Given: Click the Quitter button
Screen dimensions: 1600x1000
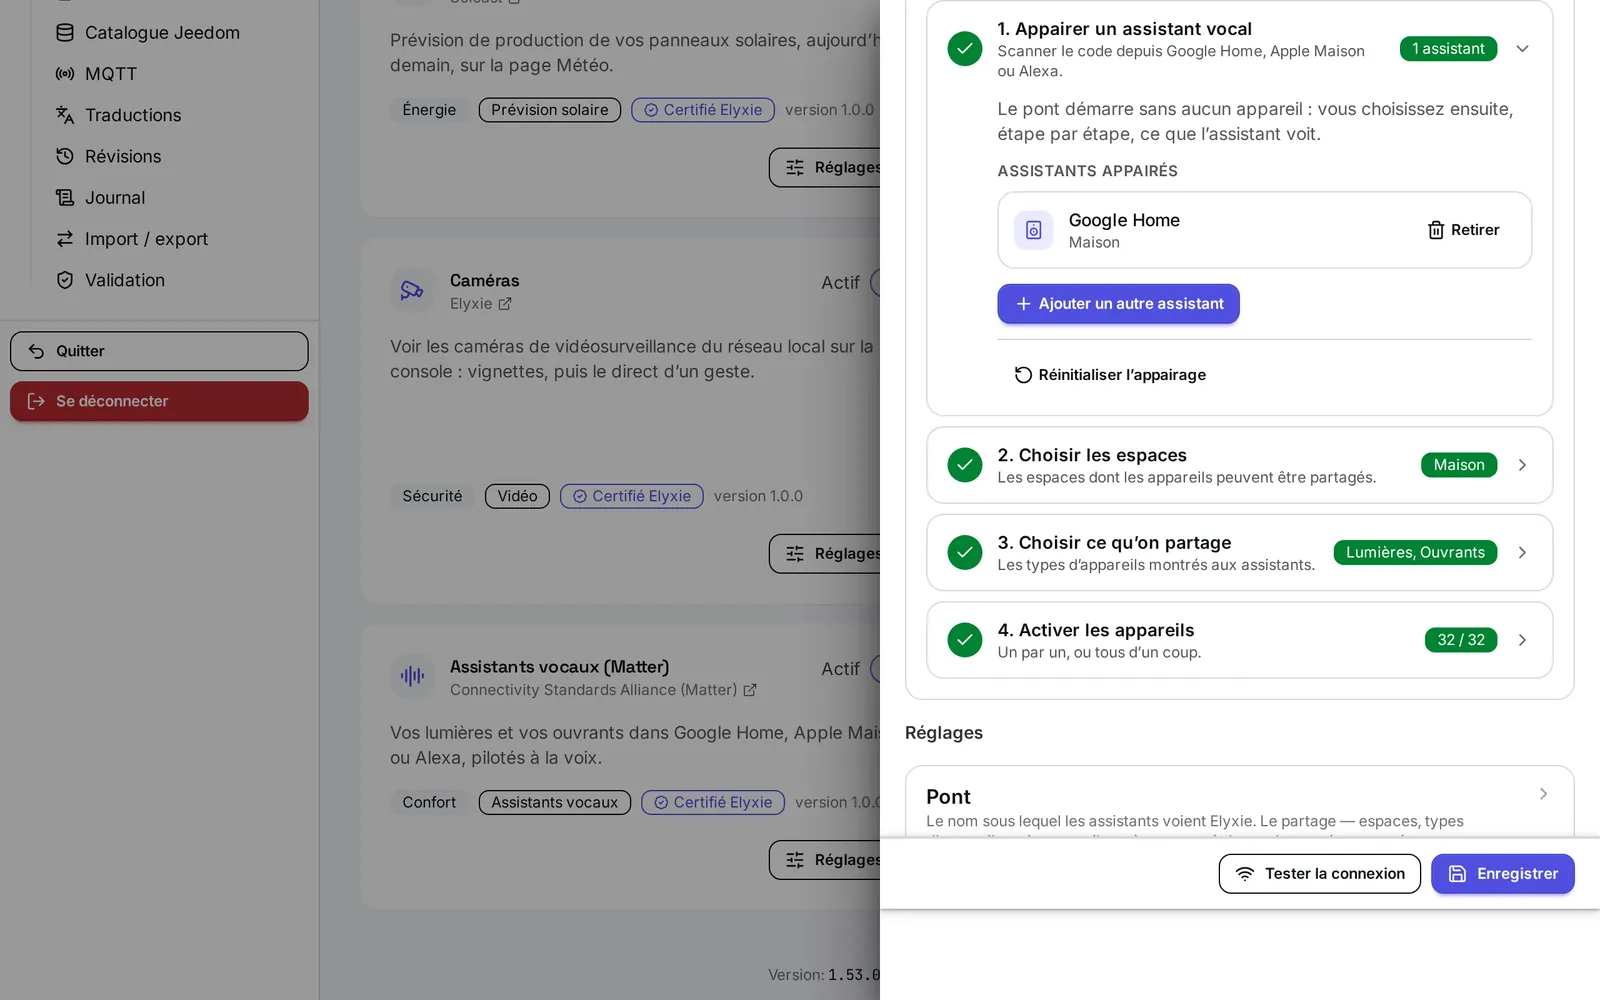Looking at the screenshot, I should click(x=159, y=351).
